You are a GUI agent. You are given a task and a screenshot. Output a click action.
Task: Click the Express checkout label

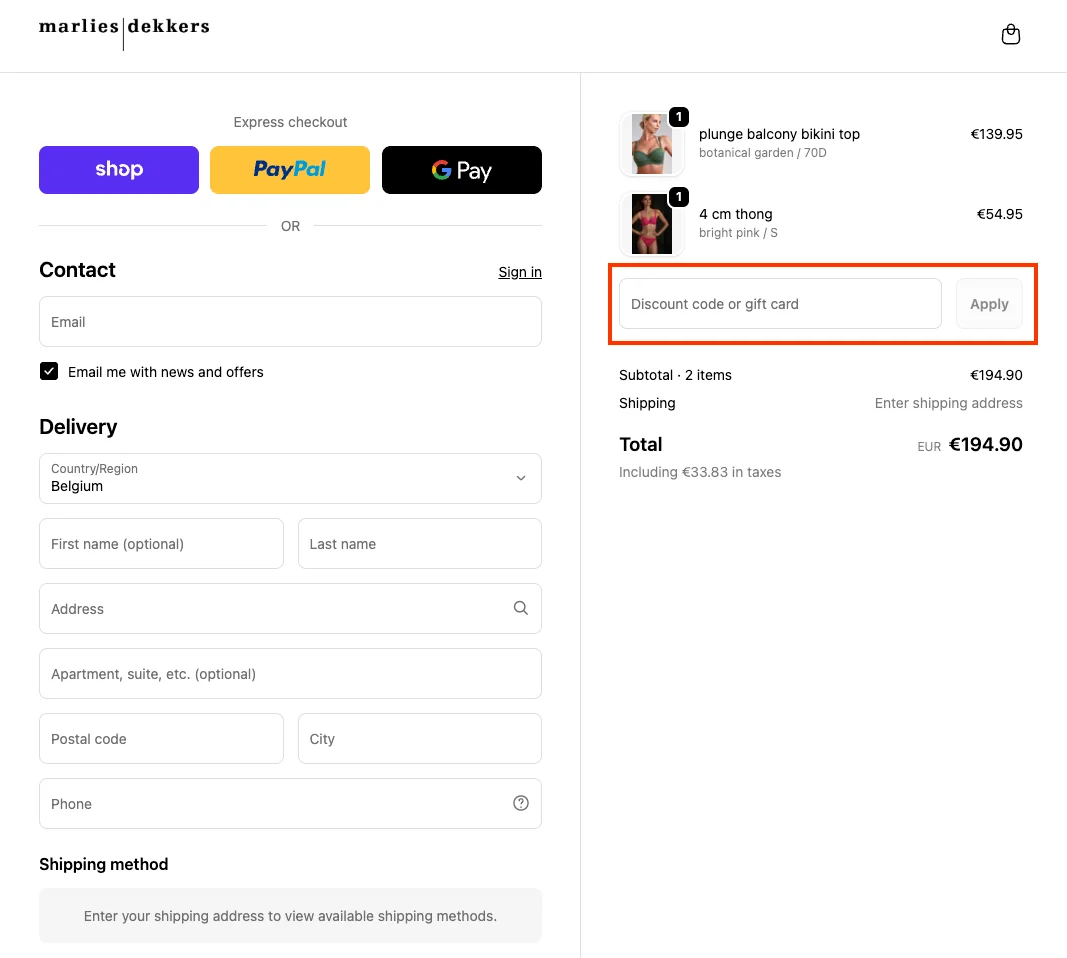[x=291, y=122]
